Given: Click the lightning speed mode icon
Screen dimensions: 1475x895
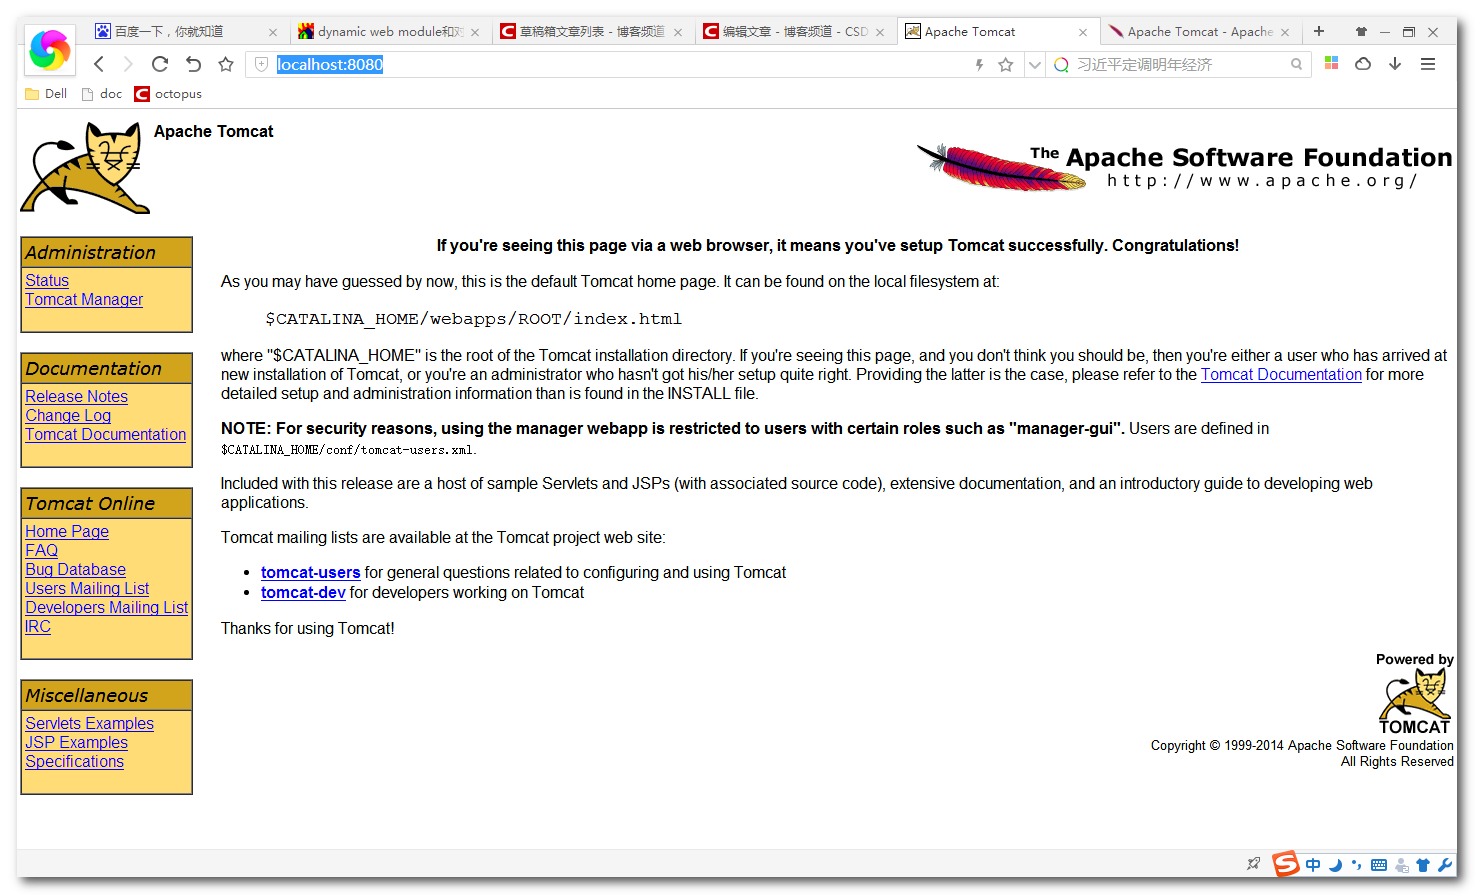Looking at the screenshot, I should 979,64.
